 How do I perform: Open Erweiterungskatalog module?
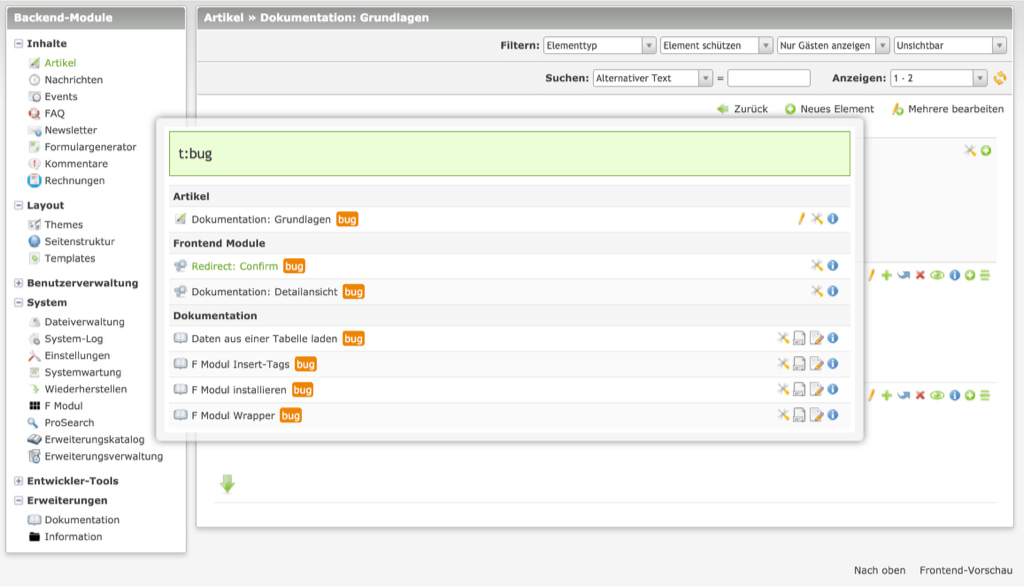(94, 439)
